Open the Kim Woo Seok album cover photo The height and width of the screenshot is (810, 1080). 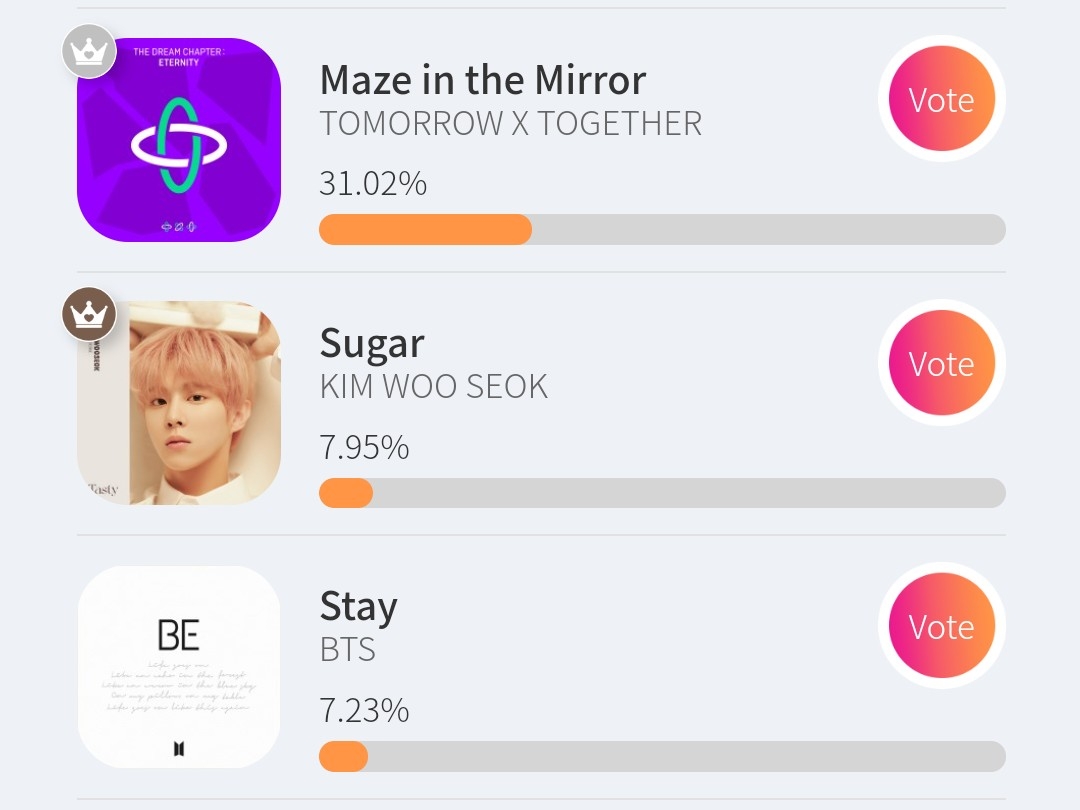(x=180, y=403)
